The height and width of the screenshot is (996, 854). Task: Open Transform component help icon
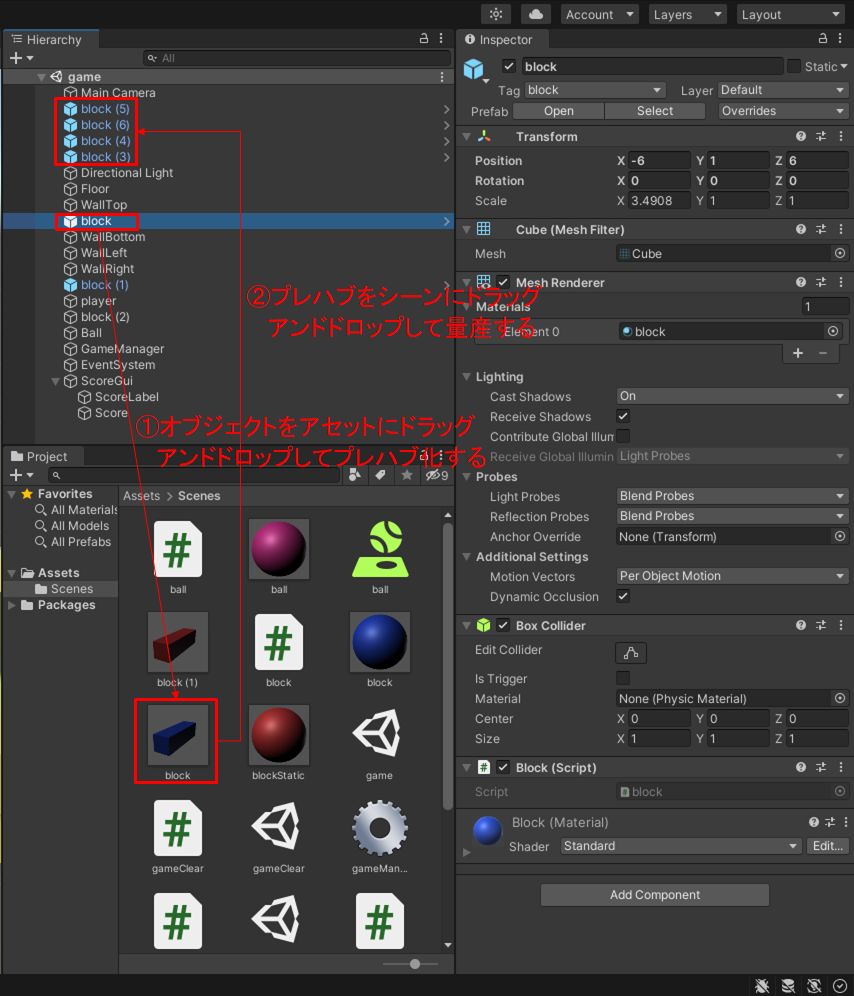click(x=800, y=137)
